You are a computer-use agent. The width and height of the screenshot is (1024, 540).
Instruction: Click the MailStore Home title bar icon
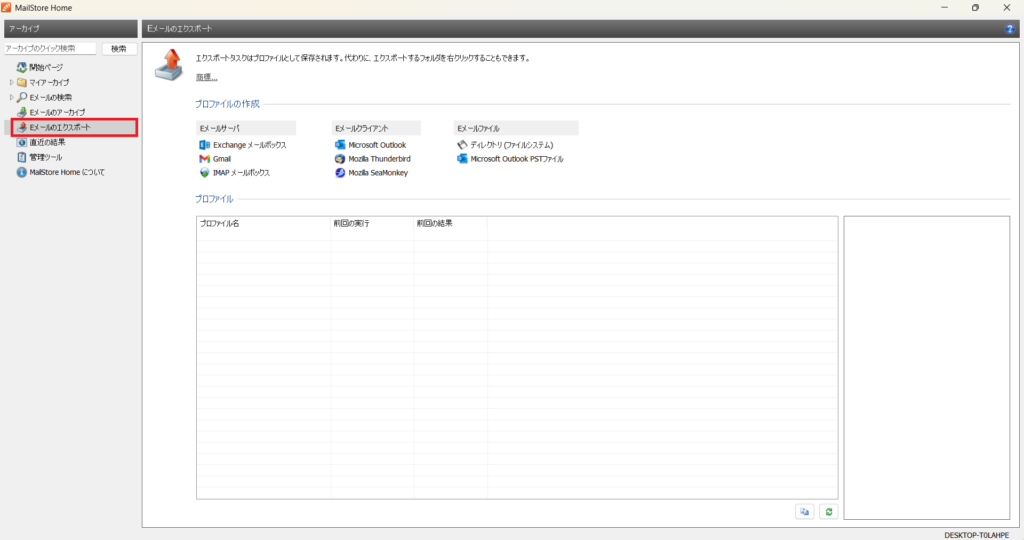pyautogui.click(x=6, y=8)
